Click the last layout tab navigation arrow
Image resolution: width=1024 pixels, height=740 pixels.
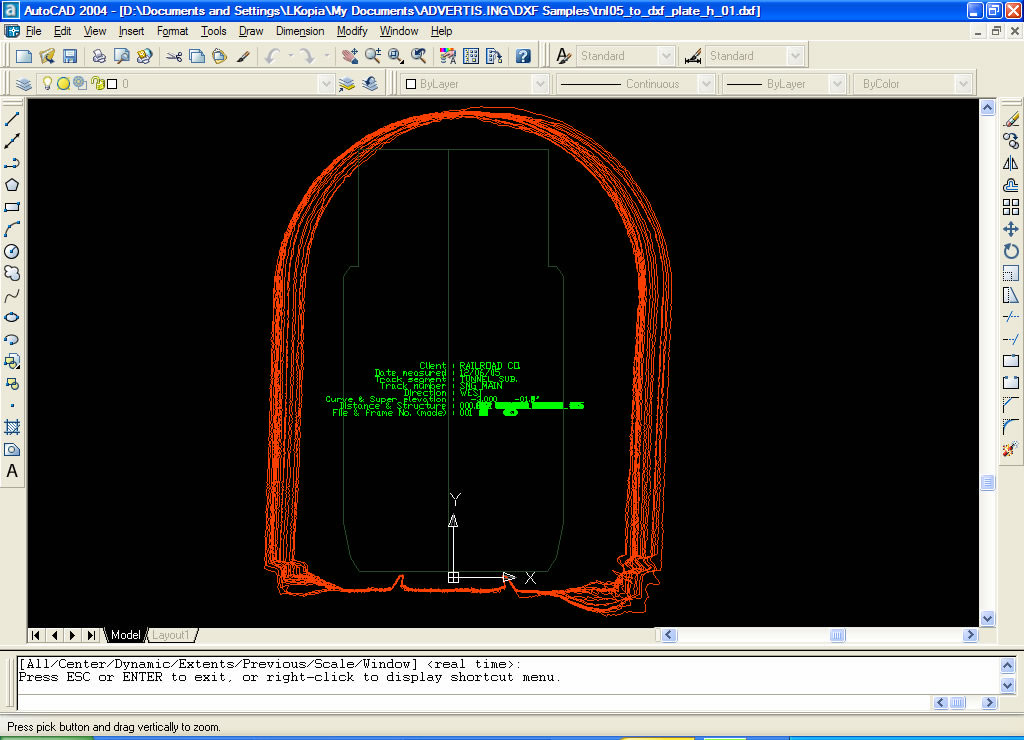(91, 635)
